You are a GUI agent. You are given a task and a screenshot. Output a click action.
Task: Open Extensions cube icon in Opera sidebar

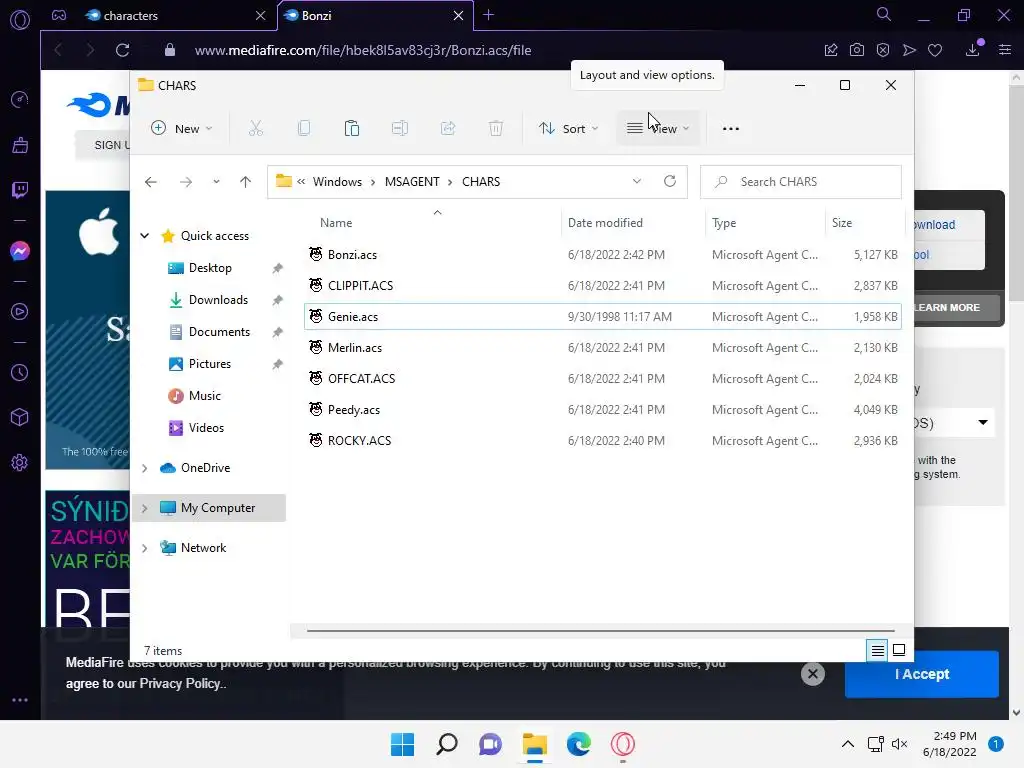(20, 417)
